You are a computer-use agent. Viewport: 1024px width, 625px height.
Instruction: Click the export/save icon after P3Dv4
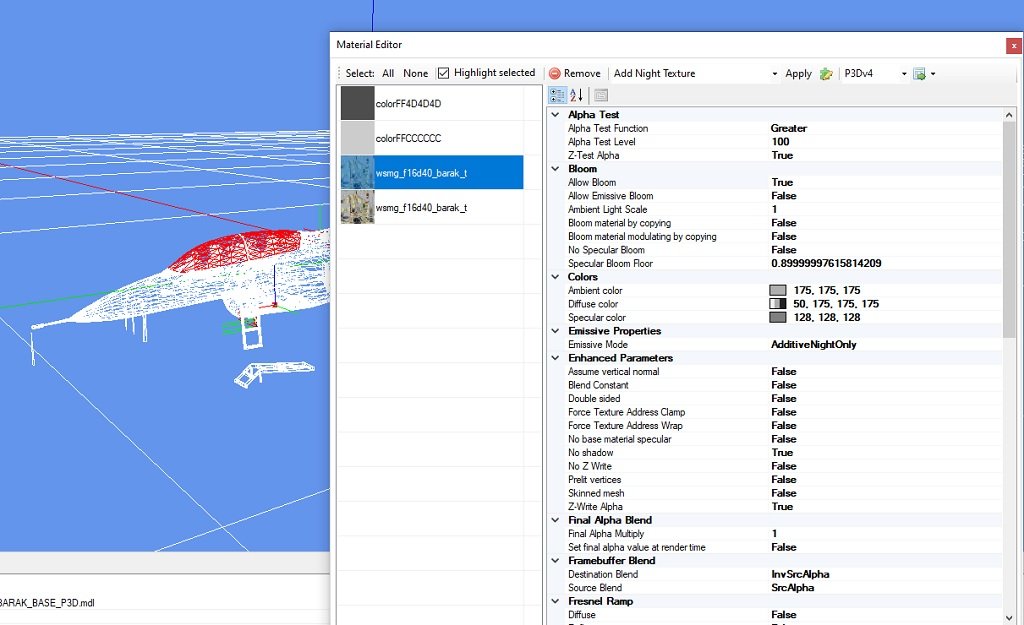919,73
